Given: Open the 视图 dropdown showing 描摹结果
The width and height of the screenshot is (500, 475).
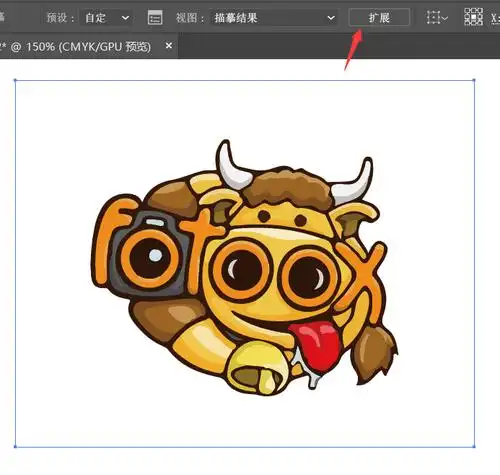Looking at the screenshot, I should coord(274,18).
